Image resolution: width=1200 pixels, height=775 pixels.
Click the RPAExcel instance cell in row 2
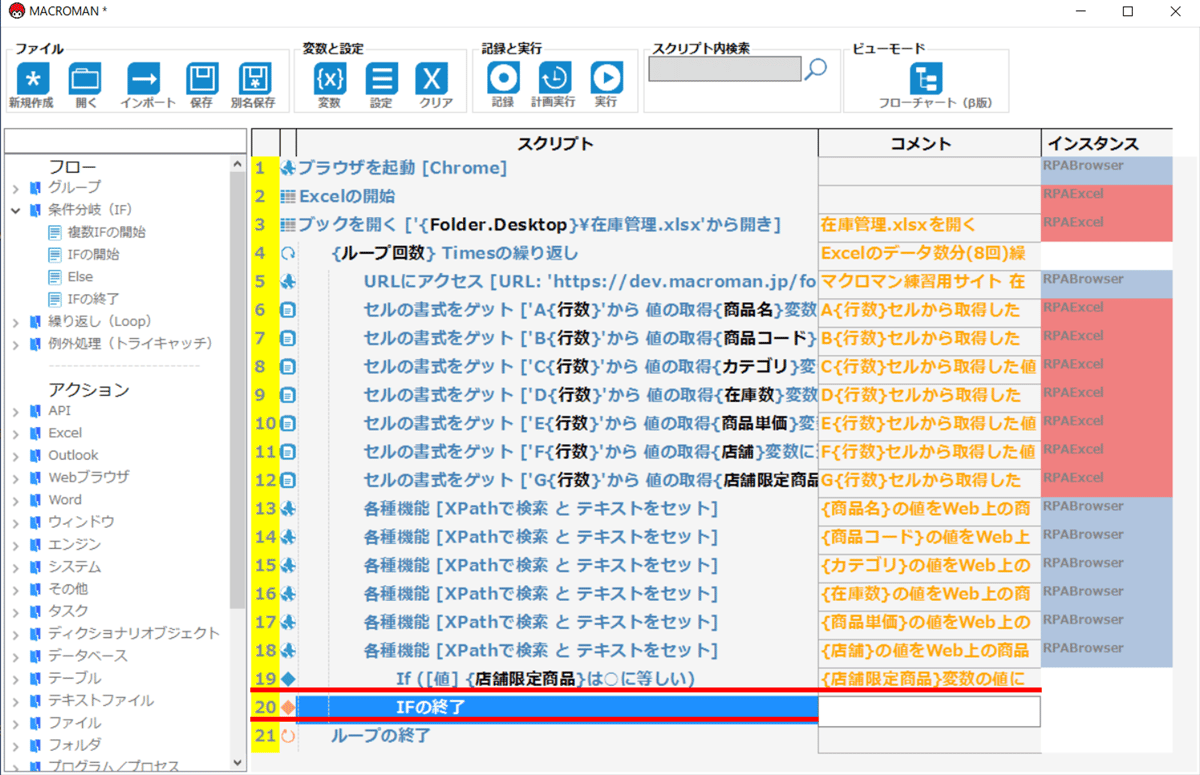(1106, 198)
